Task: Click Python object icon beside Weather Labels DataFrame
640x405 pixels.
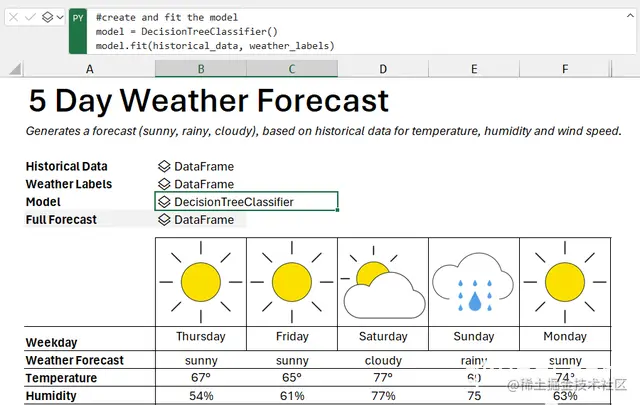Action: click(x=164, y=184)
